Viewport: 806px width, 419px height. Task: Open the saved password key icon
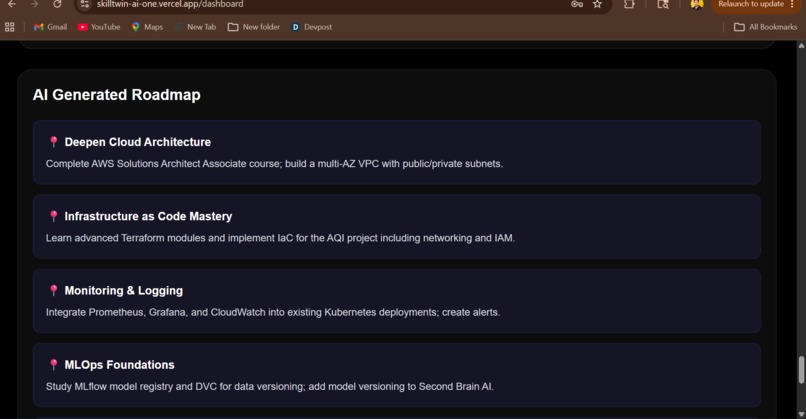pyautogui.click(x=577, y=4)
